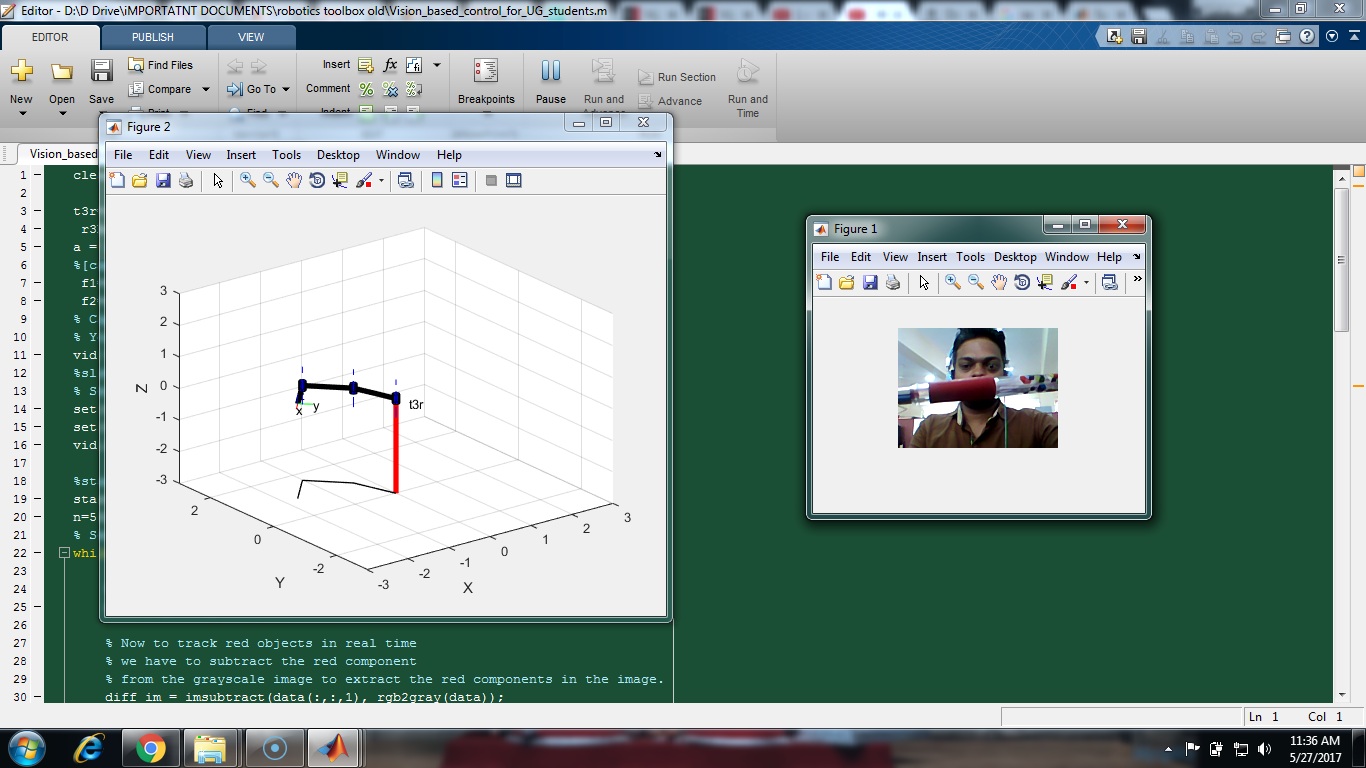Click Zoom In icon in Figure 2 toolbar

(247, 181)
